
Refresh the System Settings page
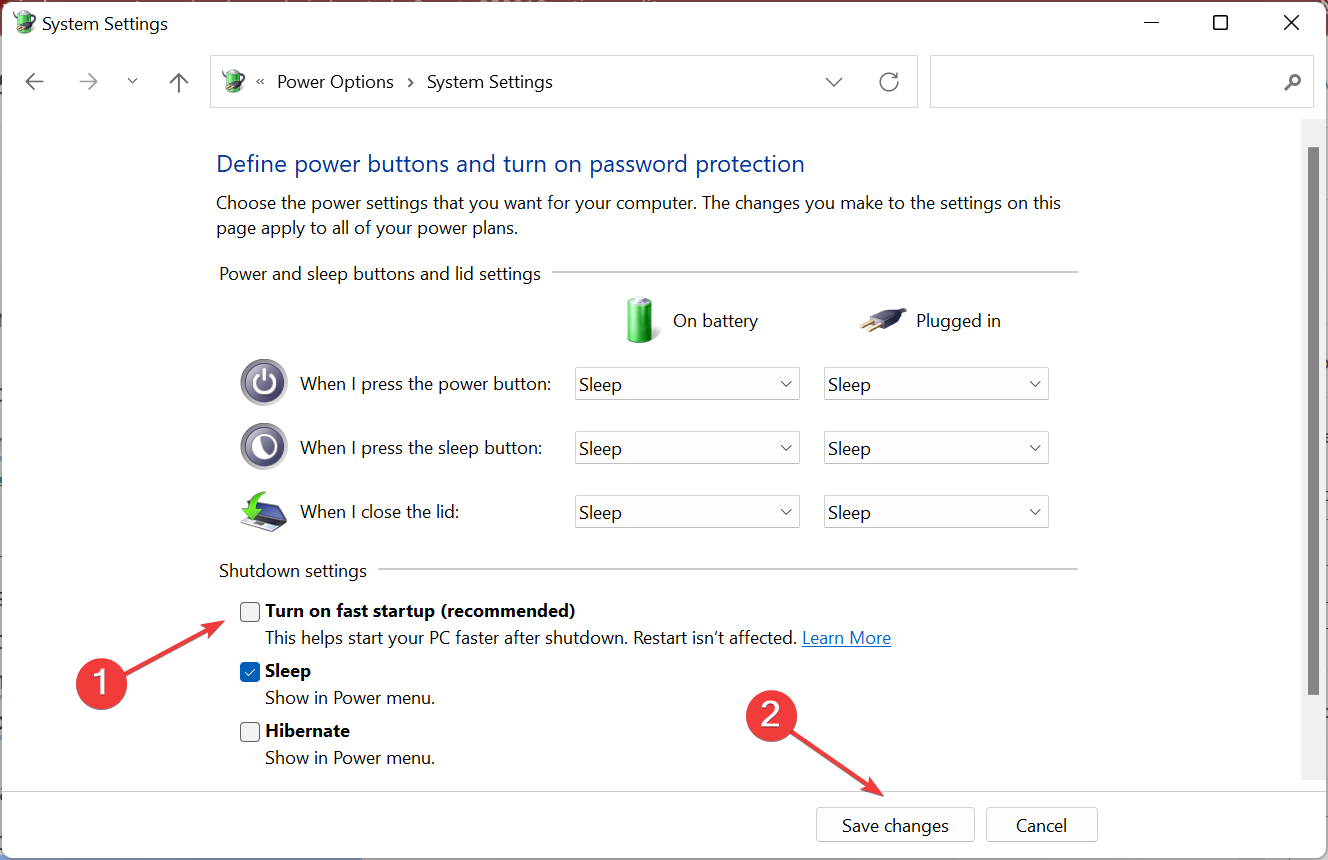click(889, 82)
